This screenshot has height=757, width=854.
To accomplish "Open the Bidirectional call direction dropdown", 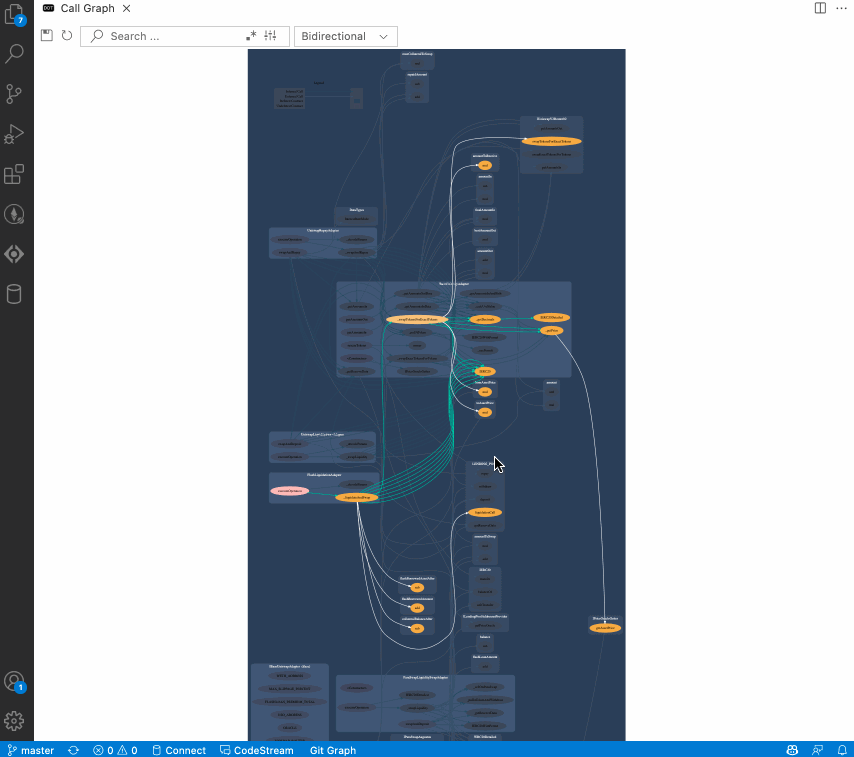I will (x=345, y=35).
